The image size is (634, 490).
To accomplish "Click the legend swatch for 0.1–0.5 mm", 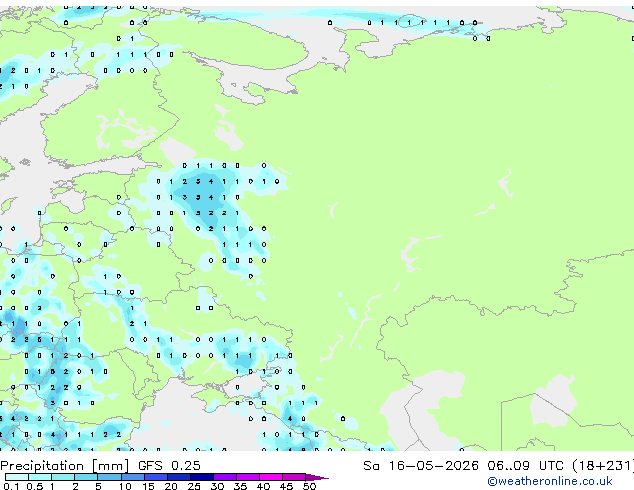I will click(x=17, y=477).
